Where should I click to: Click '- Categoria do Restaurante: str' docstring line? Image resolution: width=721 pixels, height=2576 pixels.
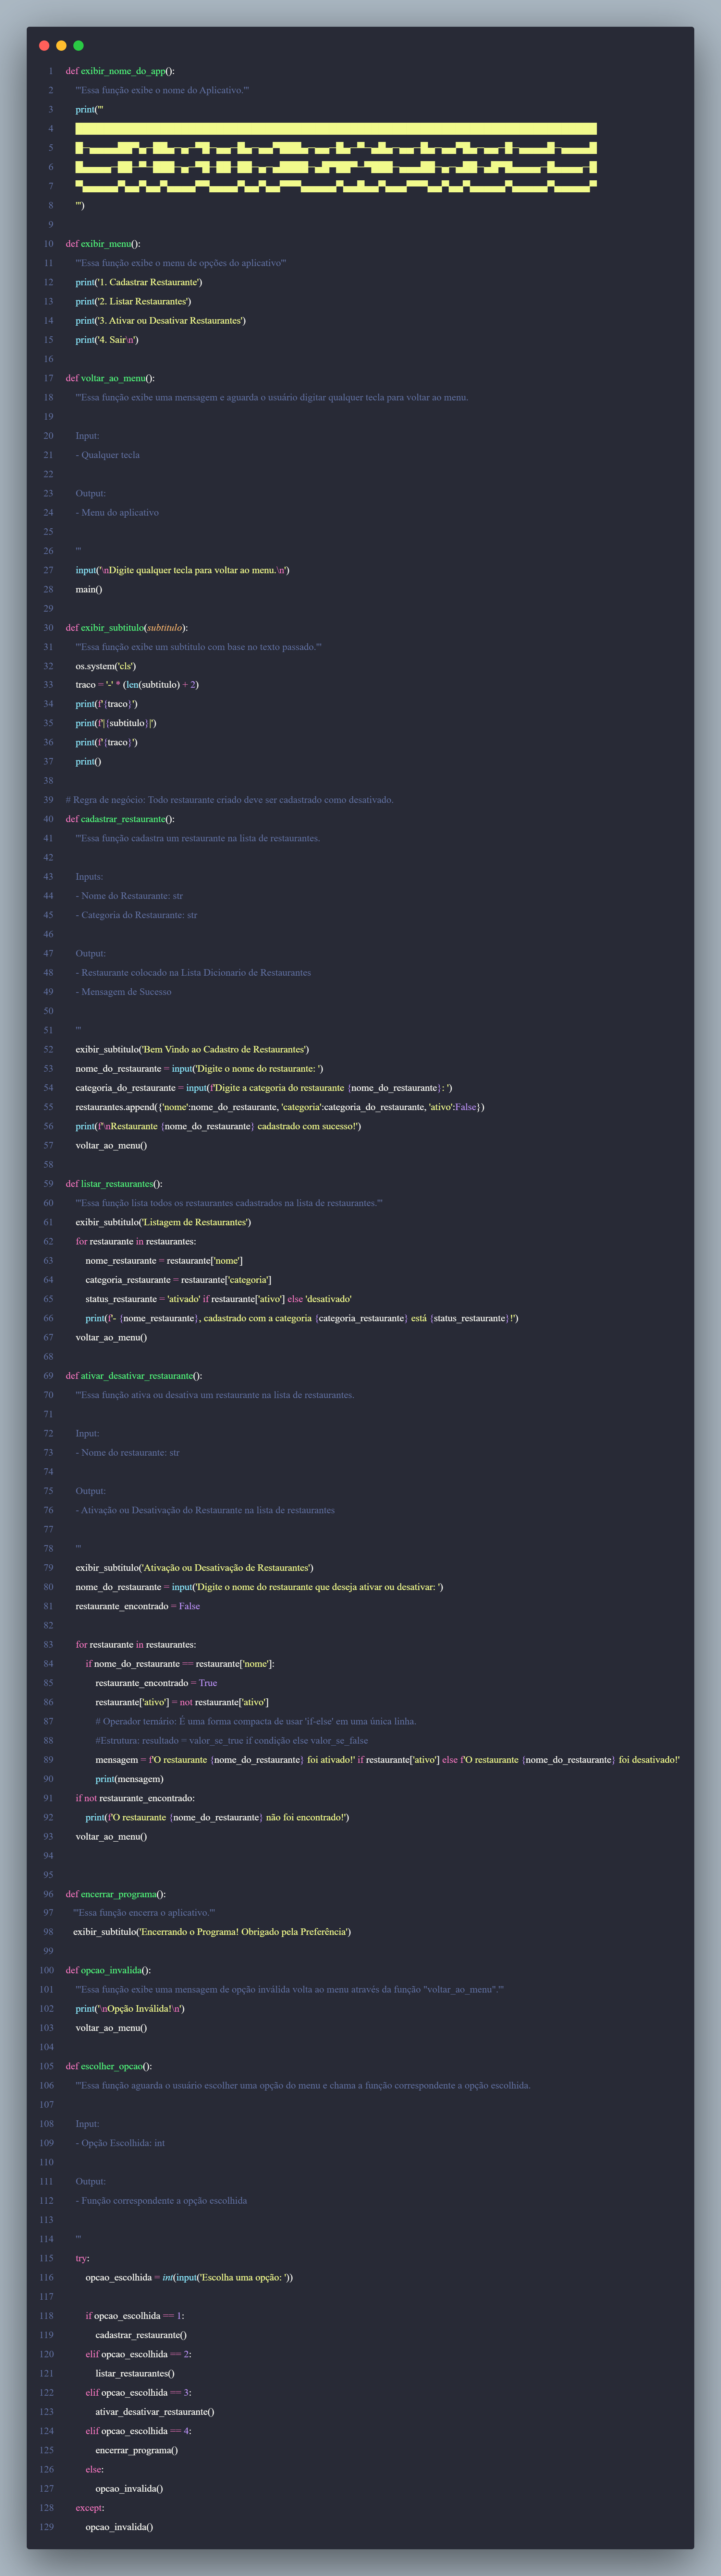click(136, 915)
